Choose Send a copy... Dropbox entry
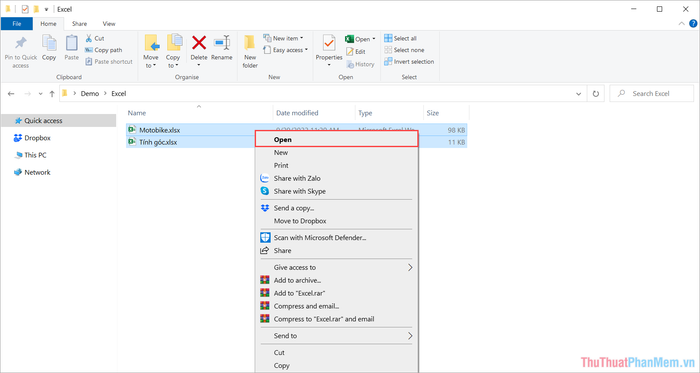Image resolution: width=700 pixels, height=373 pixels. (x=337, y=208)
